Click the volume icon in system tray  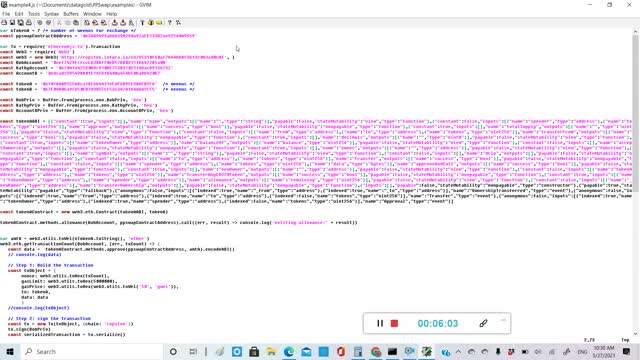coord(538,351)
